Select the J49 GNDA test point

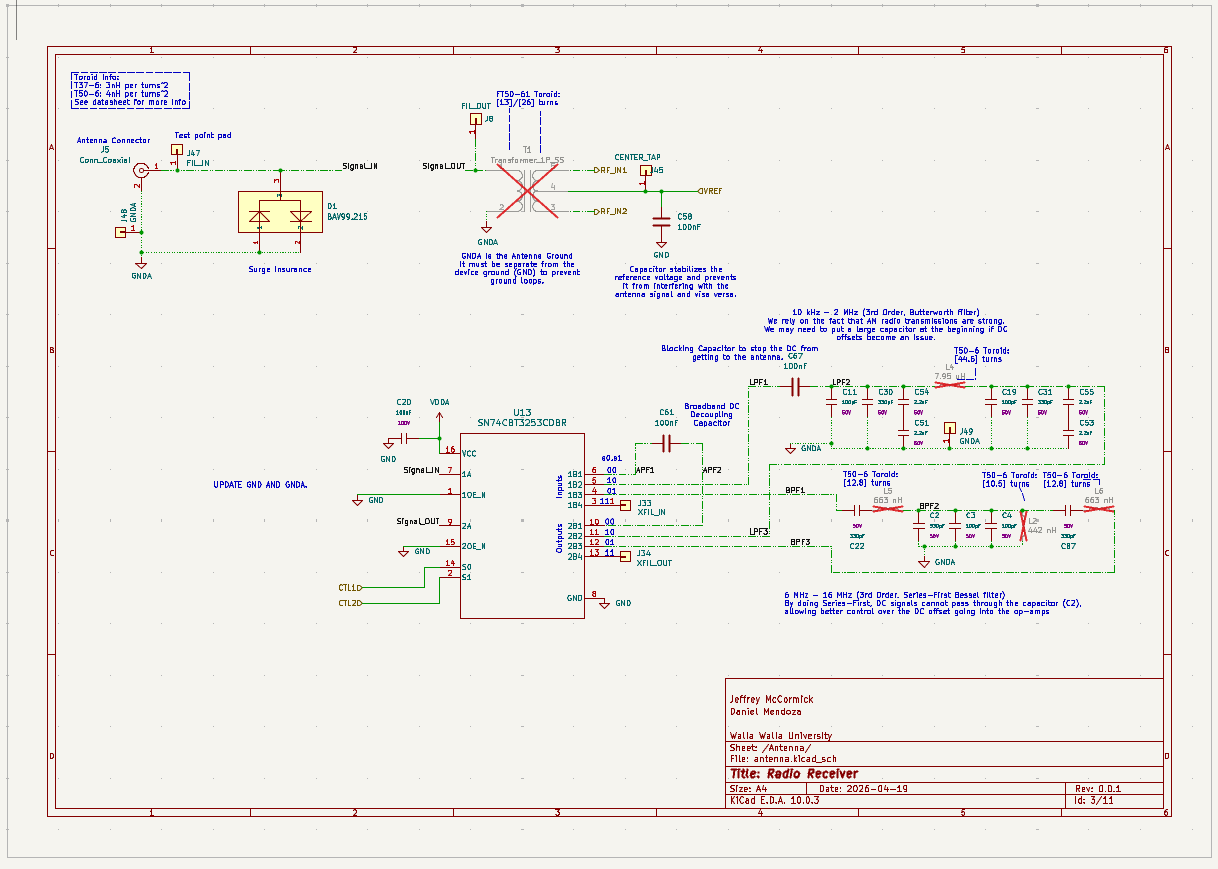click(950, 427)
